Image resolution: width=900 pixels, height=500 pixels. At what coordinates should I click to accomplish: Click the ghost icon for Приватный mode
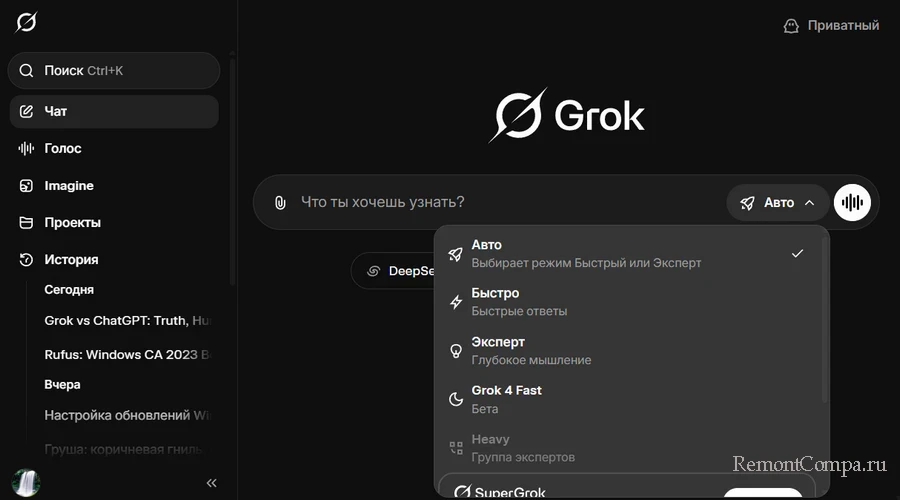(x=791, y=26)
